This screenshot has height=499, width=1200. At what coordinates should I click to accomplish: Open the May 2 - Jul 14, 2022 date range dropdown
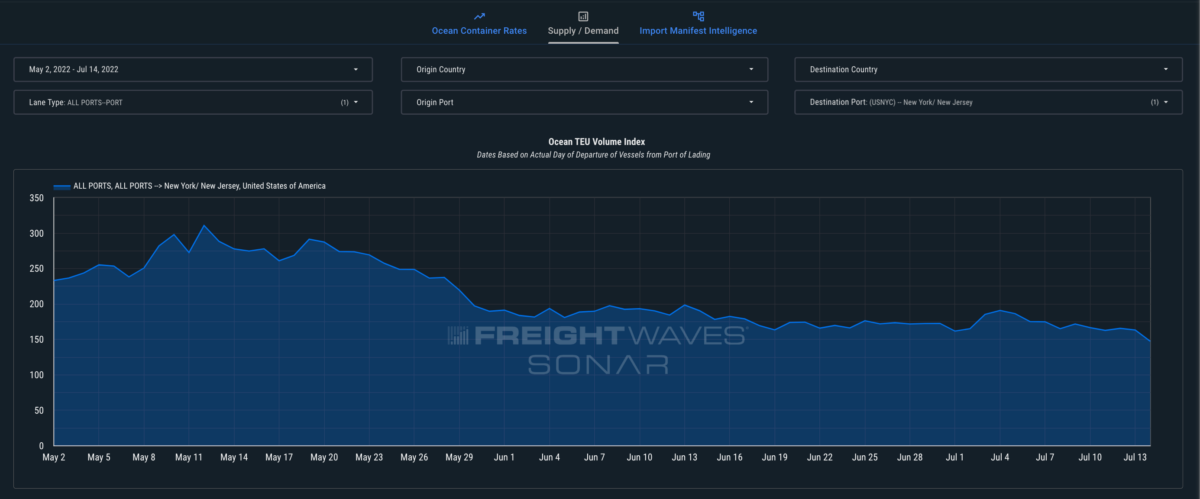click(x=192, y=70)
